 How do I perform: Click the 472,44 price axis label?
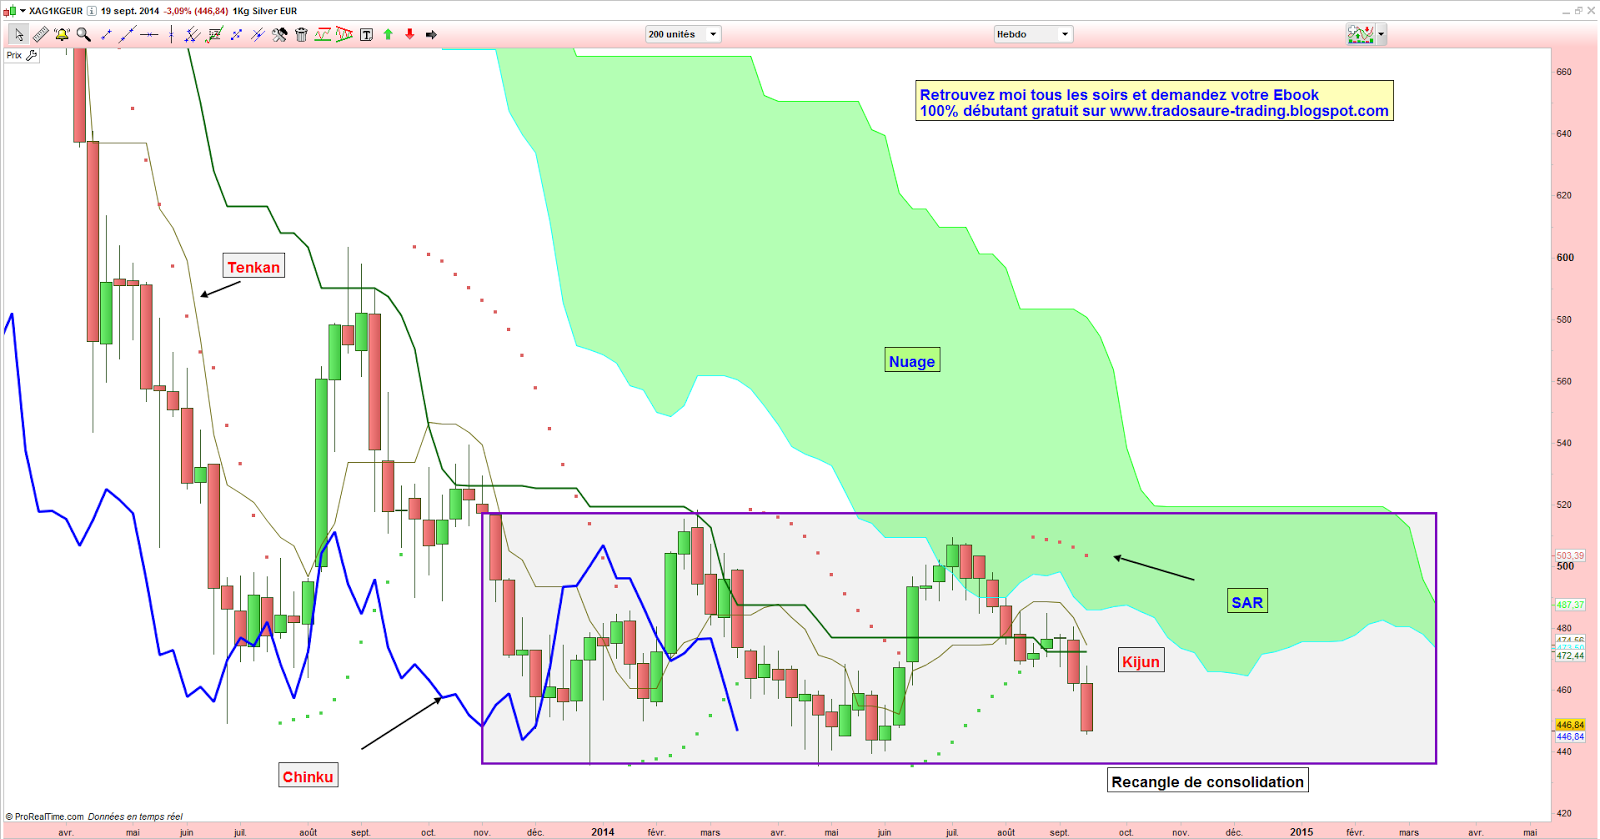coord(1570,656)
